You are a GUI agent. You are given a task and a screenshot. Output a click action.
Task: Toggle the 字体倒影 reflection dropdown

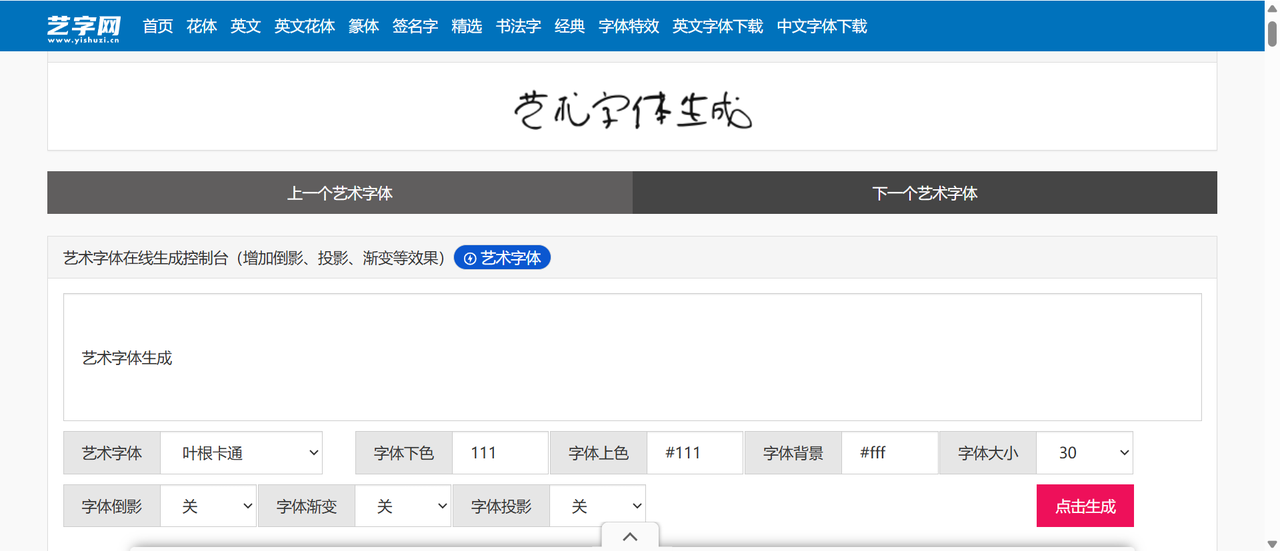(x=208, y=507)
